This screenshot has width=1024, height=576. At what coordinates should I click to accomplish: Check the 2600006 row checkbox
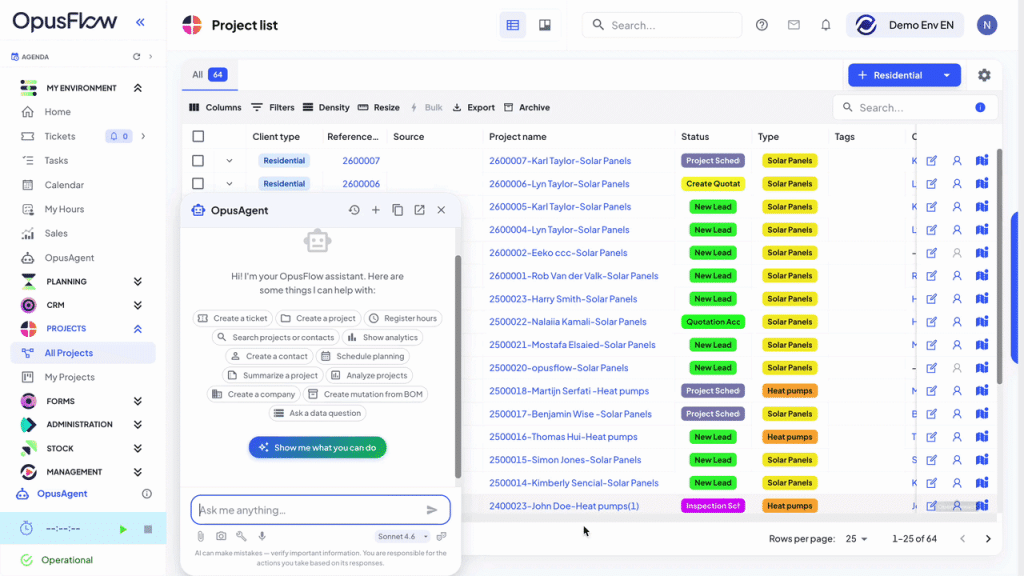point(198,184)
